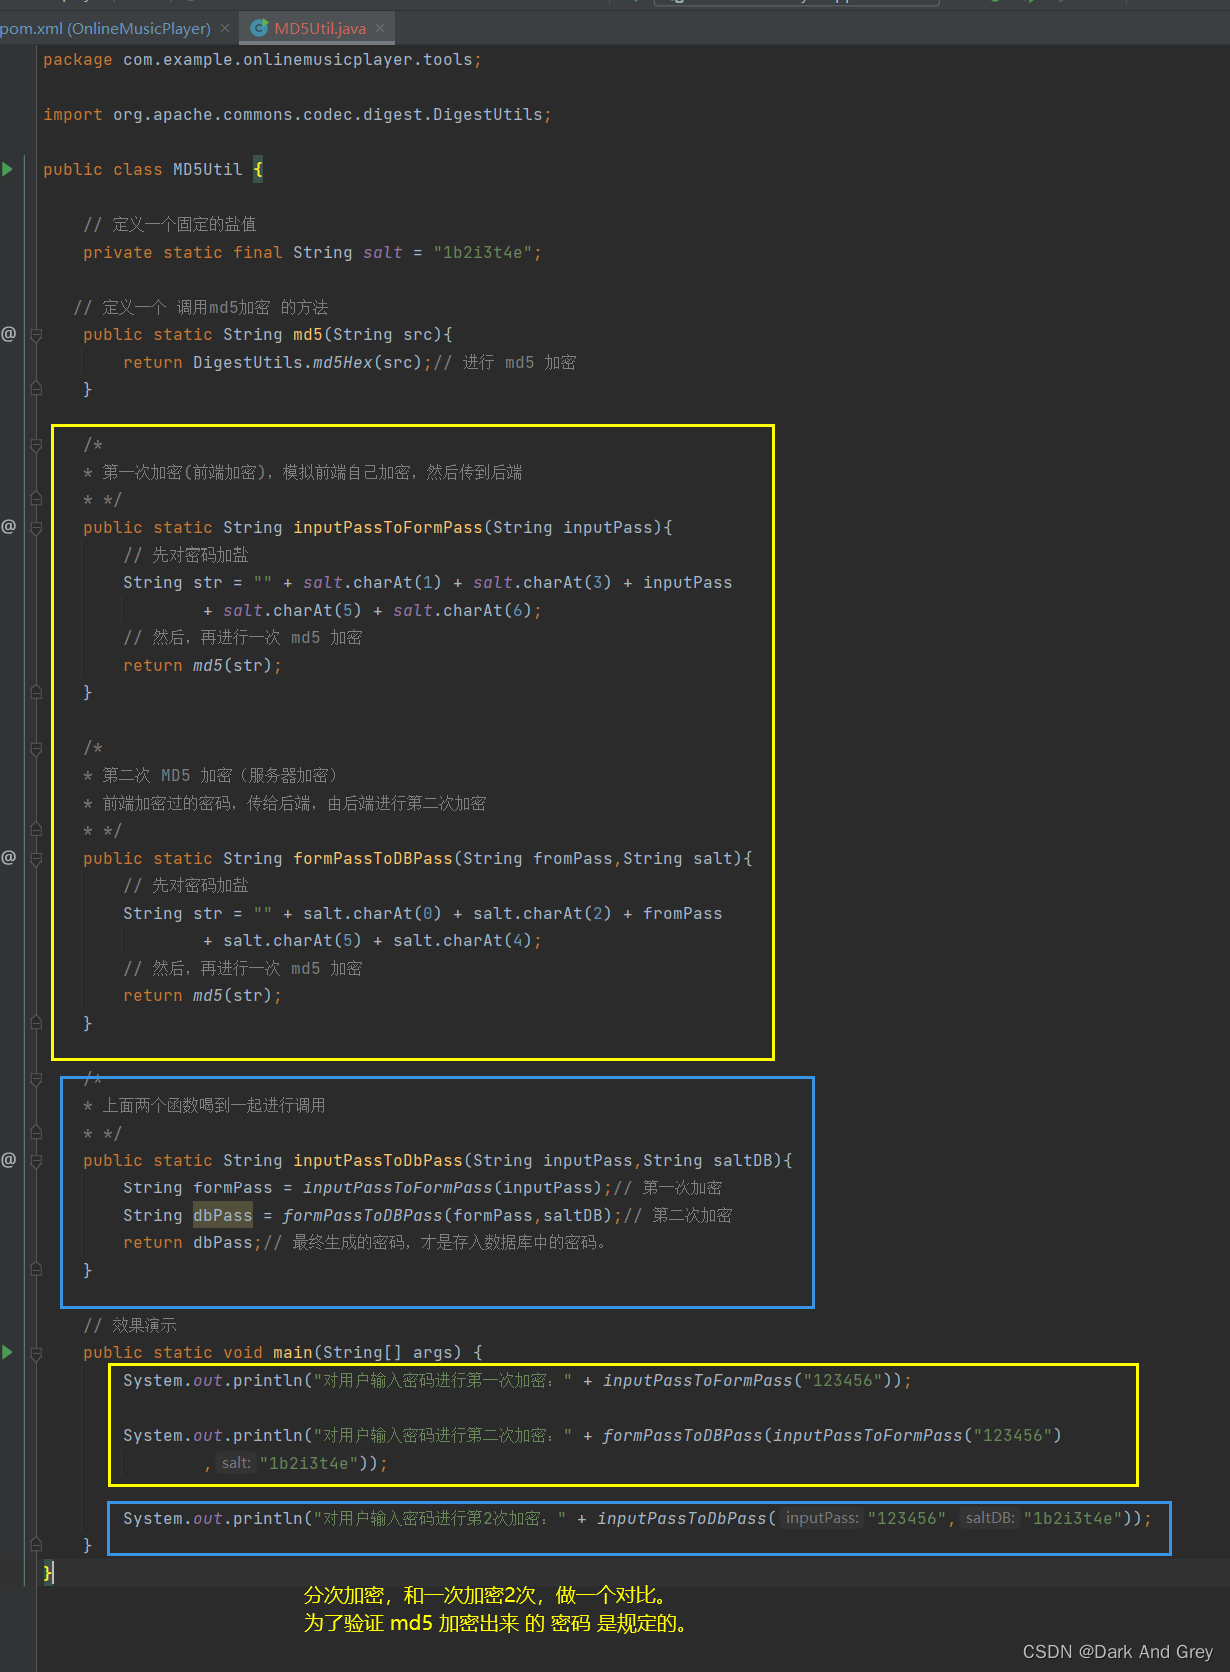The image size is (1230, 1672).
Task: Click the formPass variable in String formPass line
Action: point(233,1188)
